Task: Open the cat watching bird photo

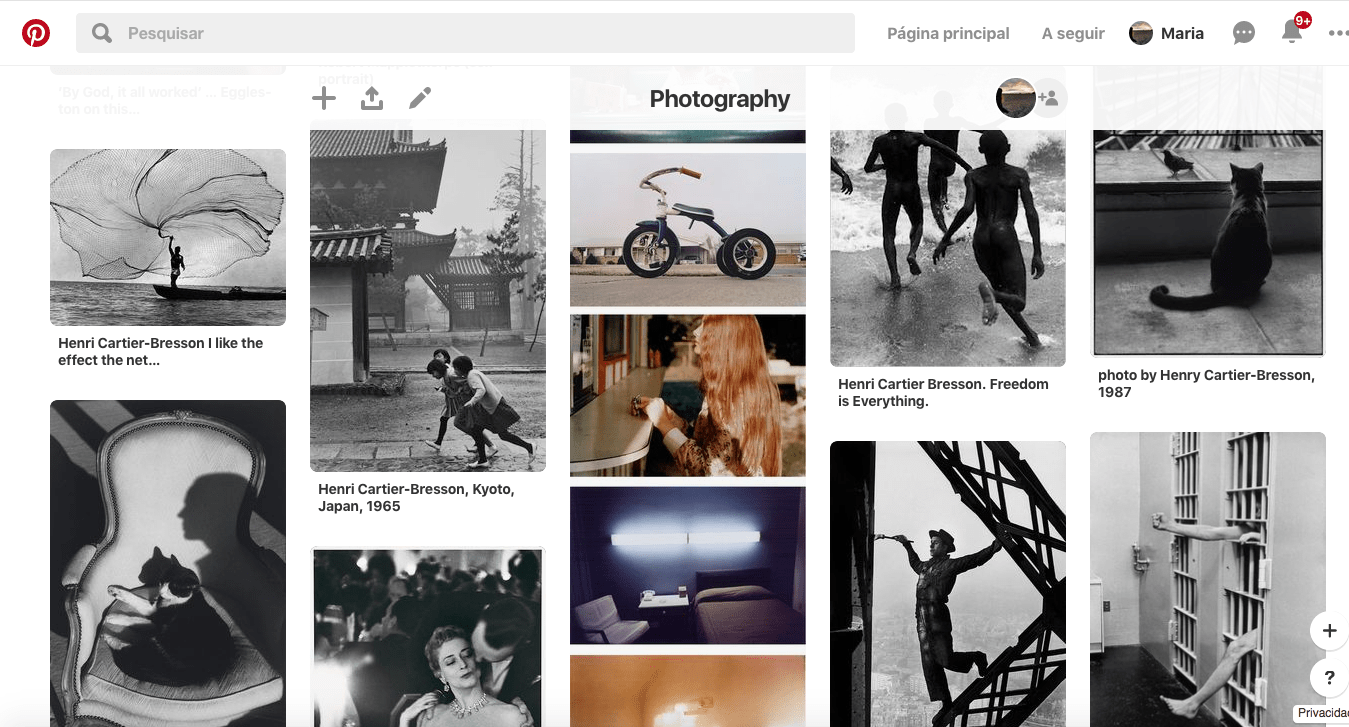Action: [1208, 243]
